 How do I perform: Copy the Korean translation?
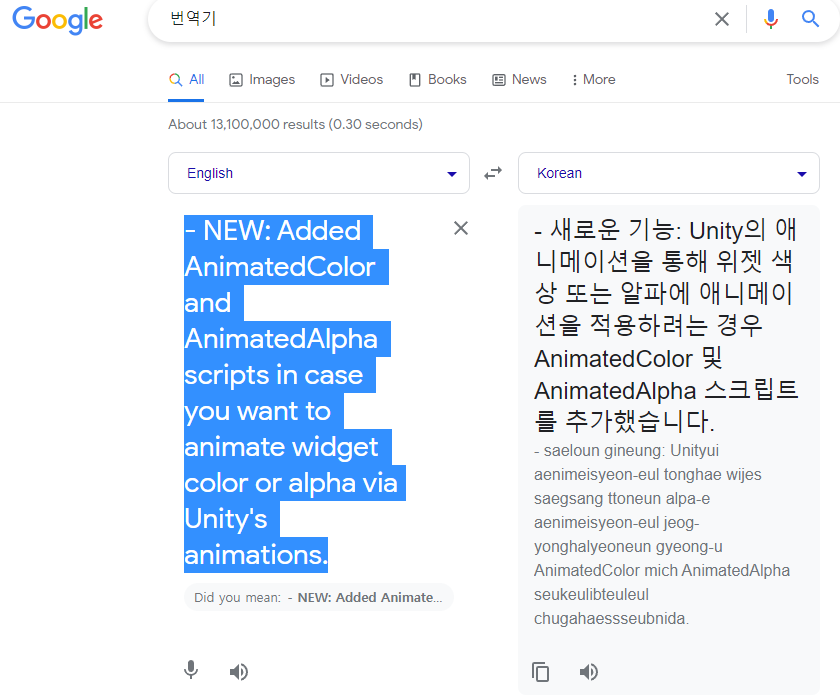coord(541,671)
